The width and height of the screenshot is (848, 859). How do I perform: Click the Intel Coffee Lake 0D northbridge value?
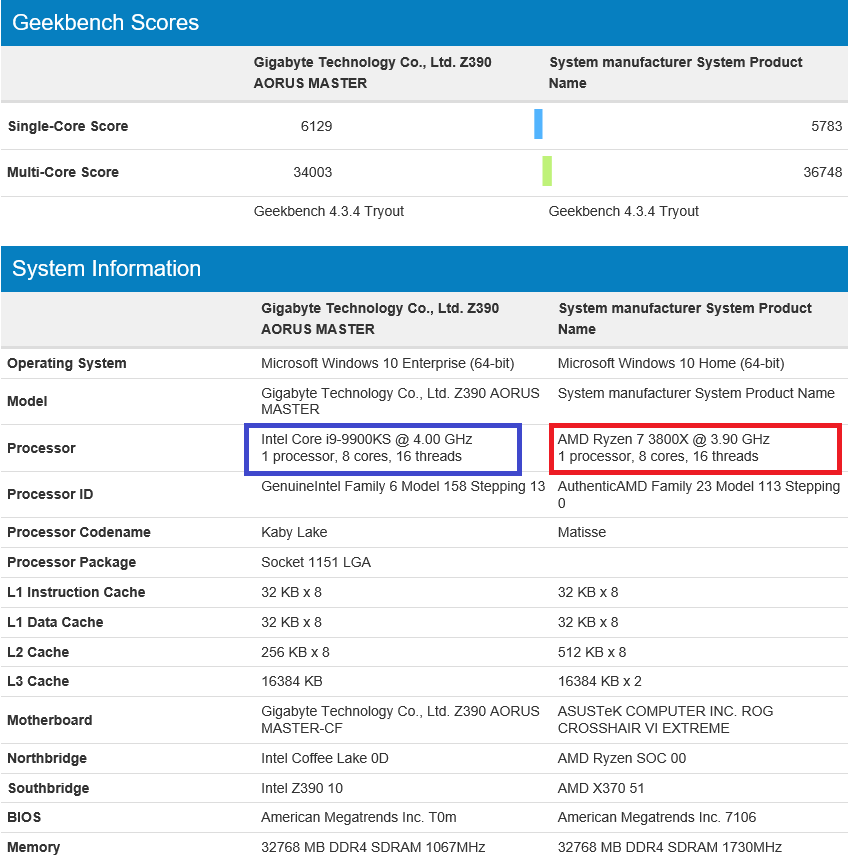[325, 759]
